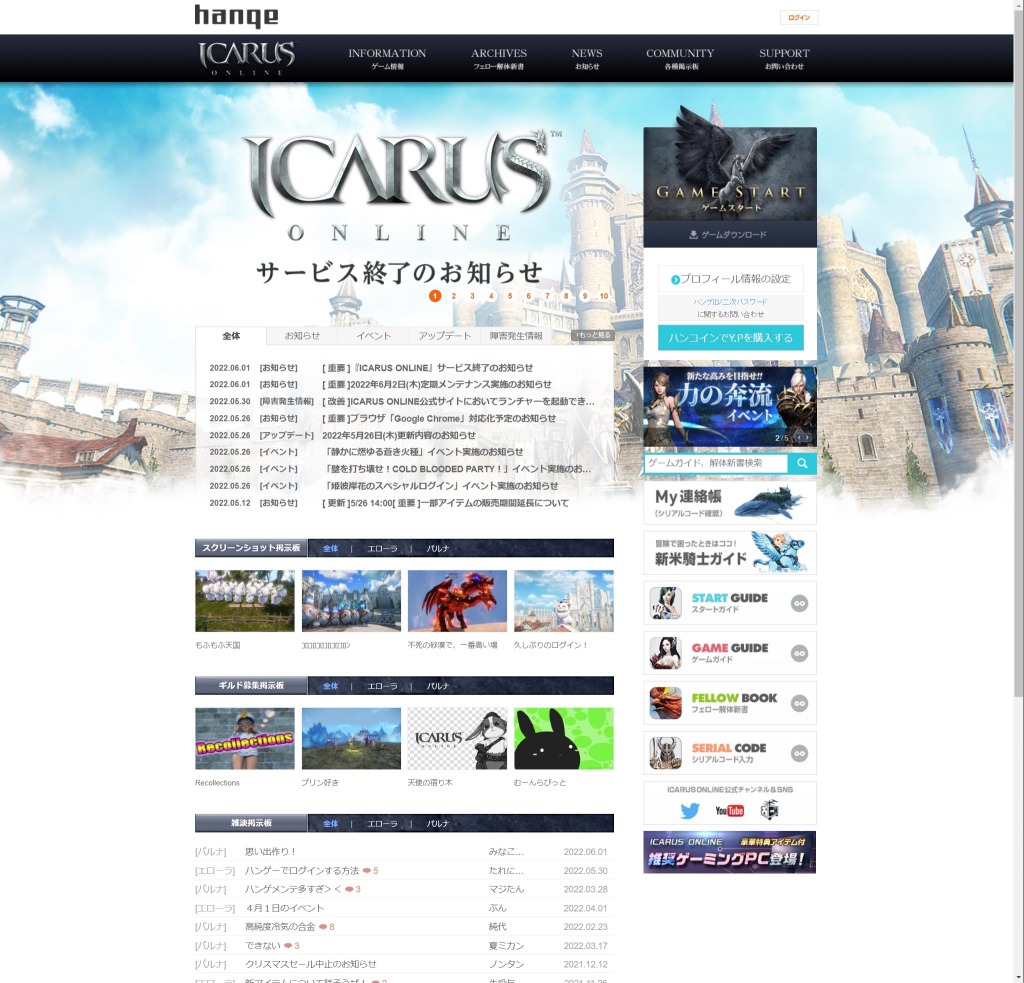Open the COMMUNITY menu

point(680,58)
